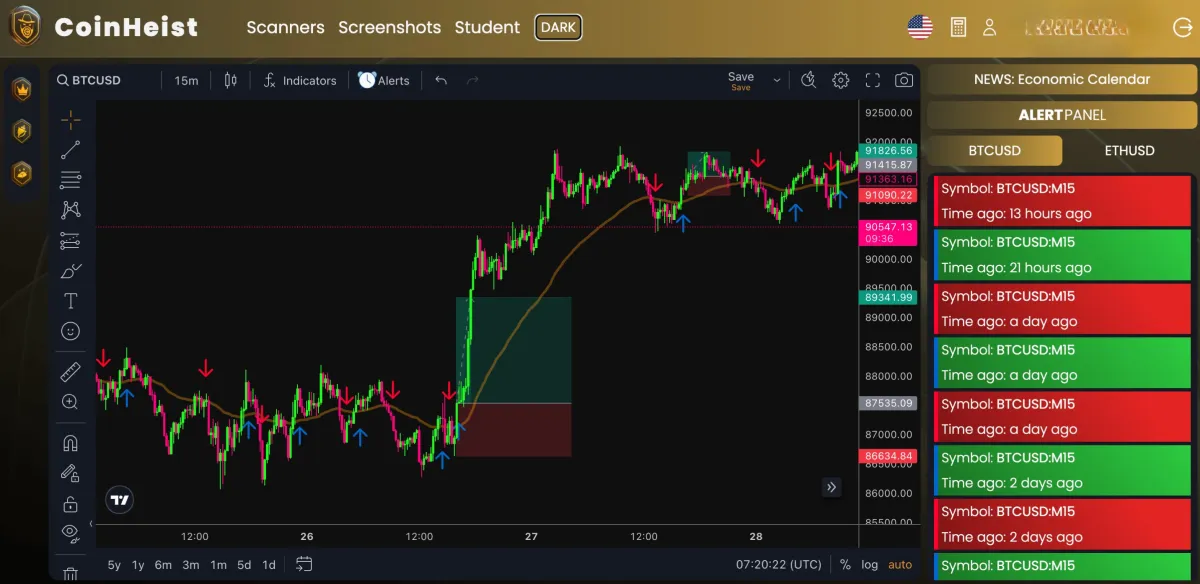Open the user profile icon
Viewport: 1200px width, 584px height.
[989, 27]
